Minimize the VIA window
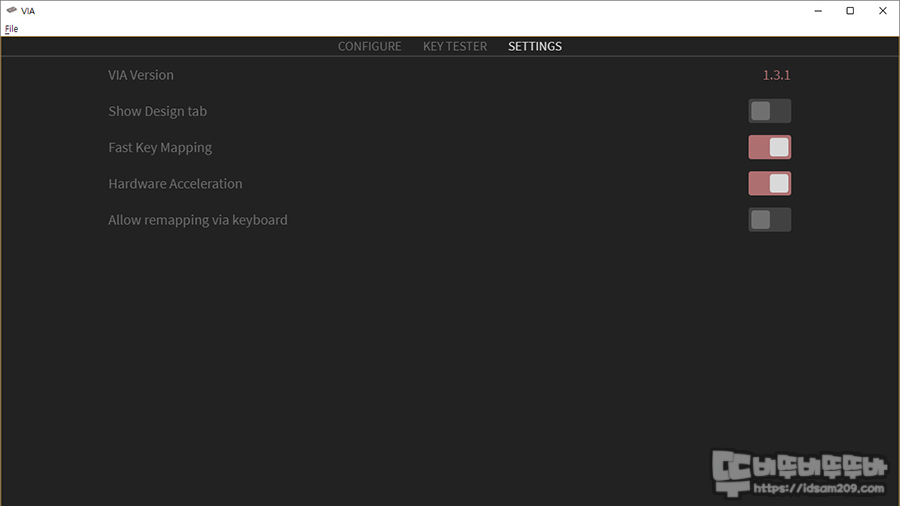Screen dimensions: 900x506 point(818,11)
